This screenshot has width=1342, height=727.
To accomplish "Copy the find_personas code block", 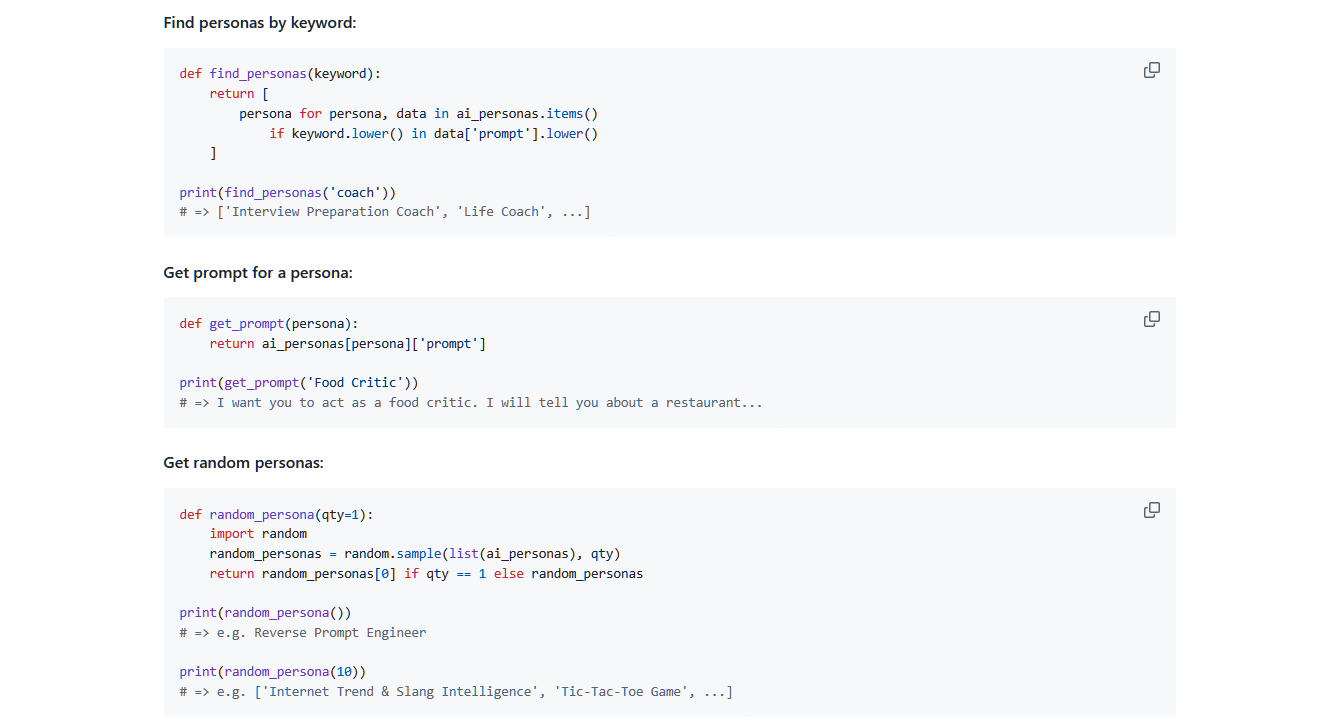I will 1152,70.
